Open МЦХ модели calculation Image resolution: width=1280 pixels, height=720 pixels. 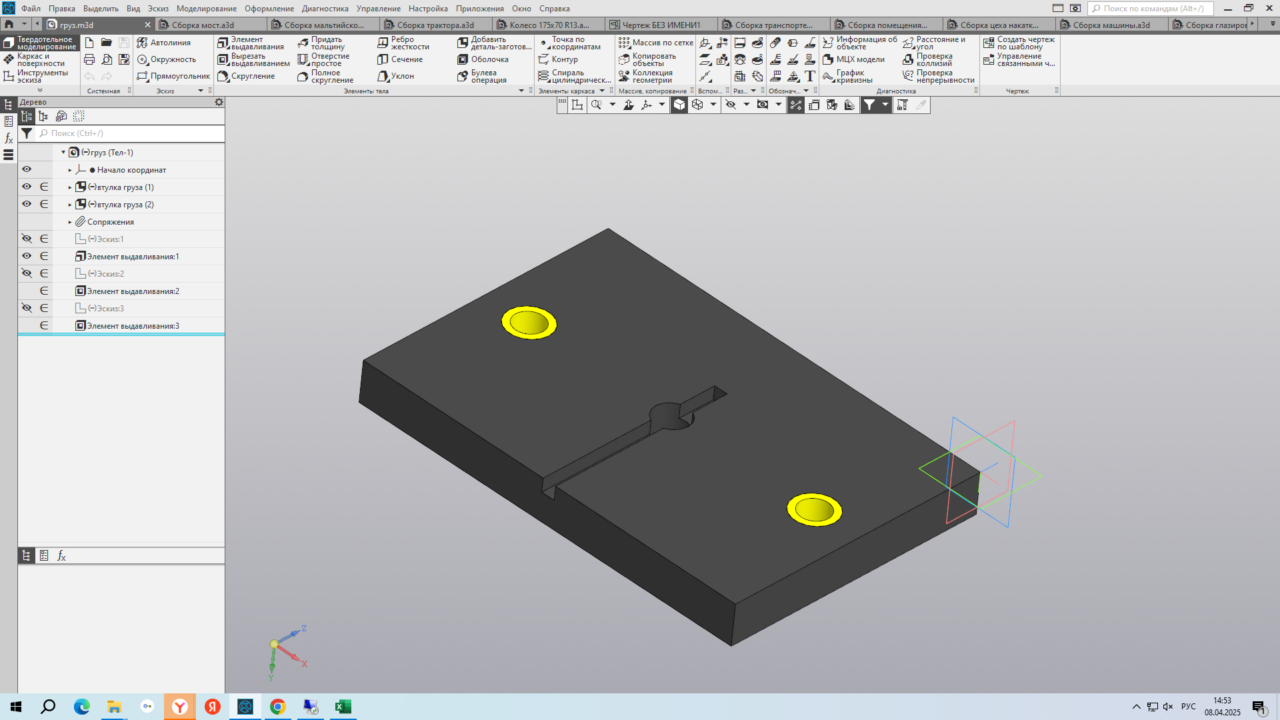coord(854,59)
